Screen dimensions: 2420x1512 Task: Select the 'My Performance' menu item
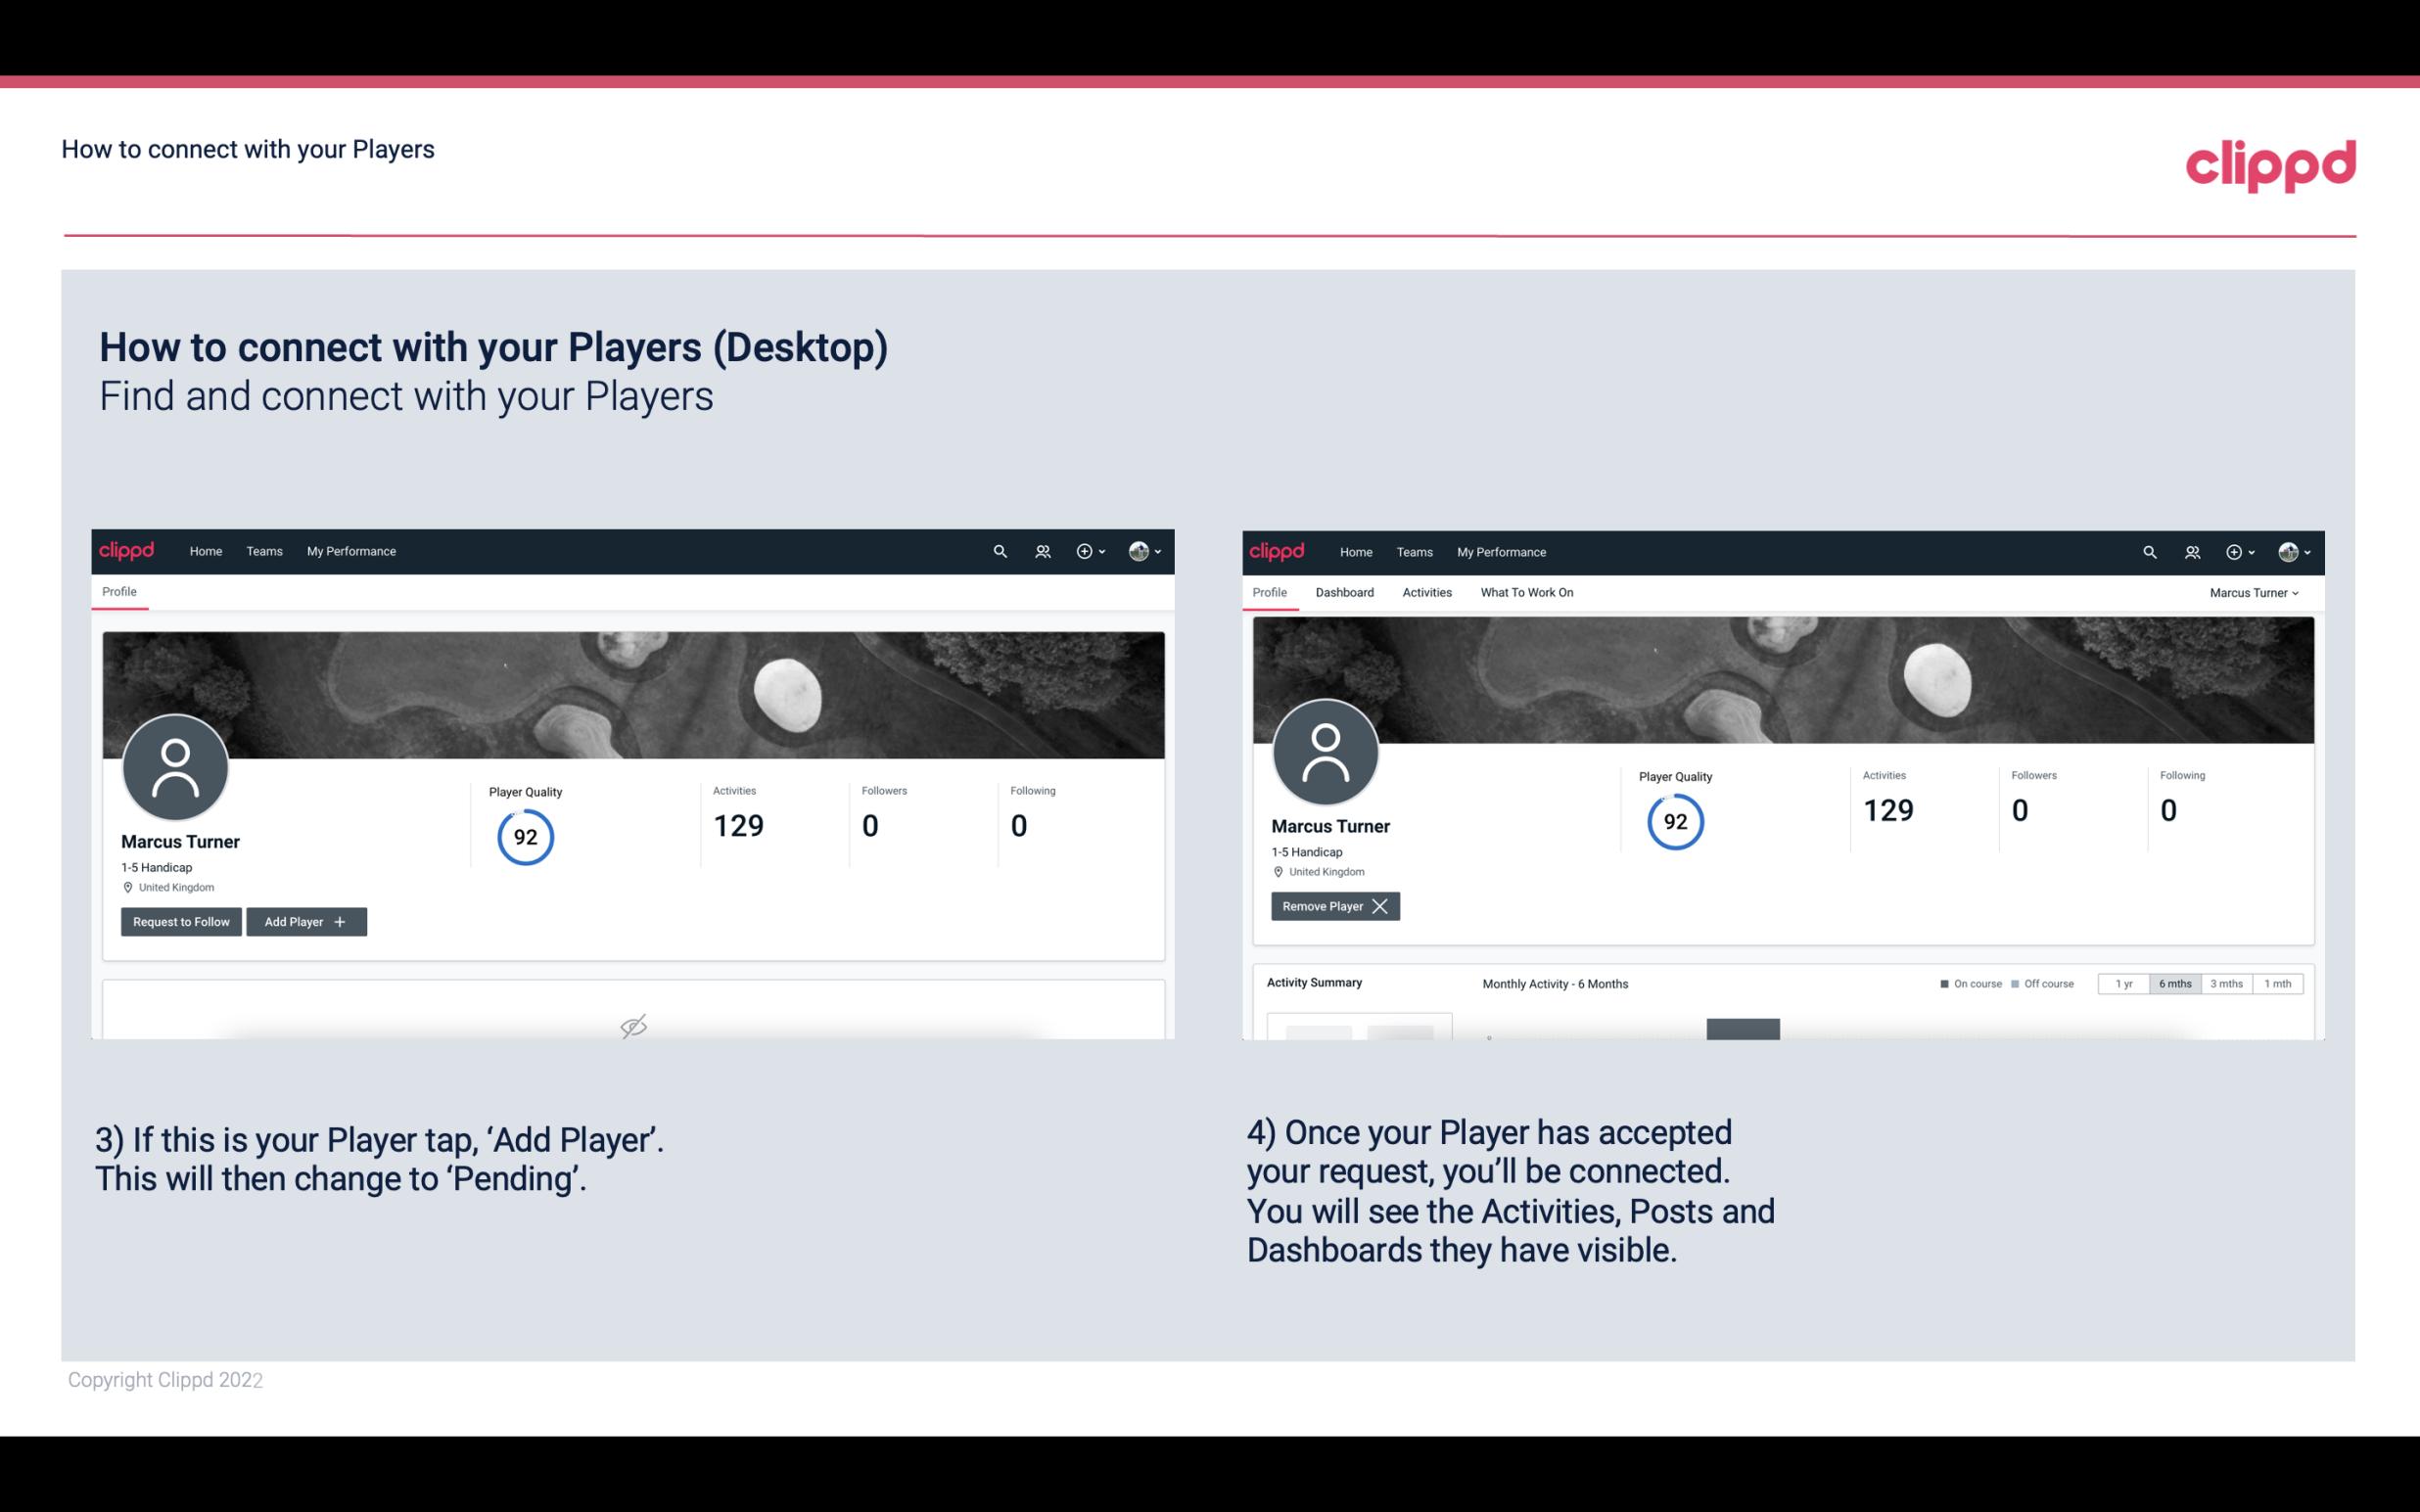(349, 552)
